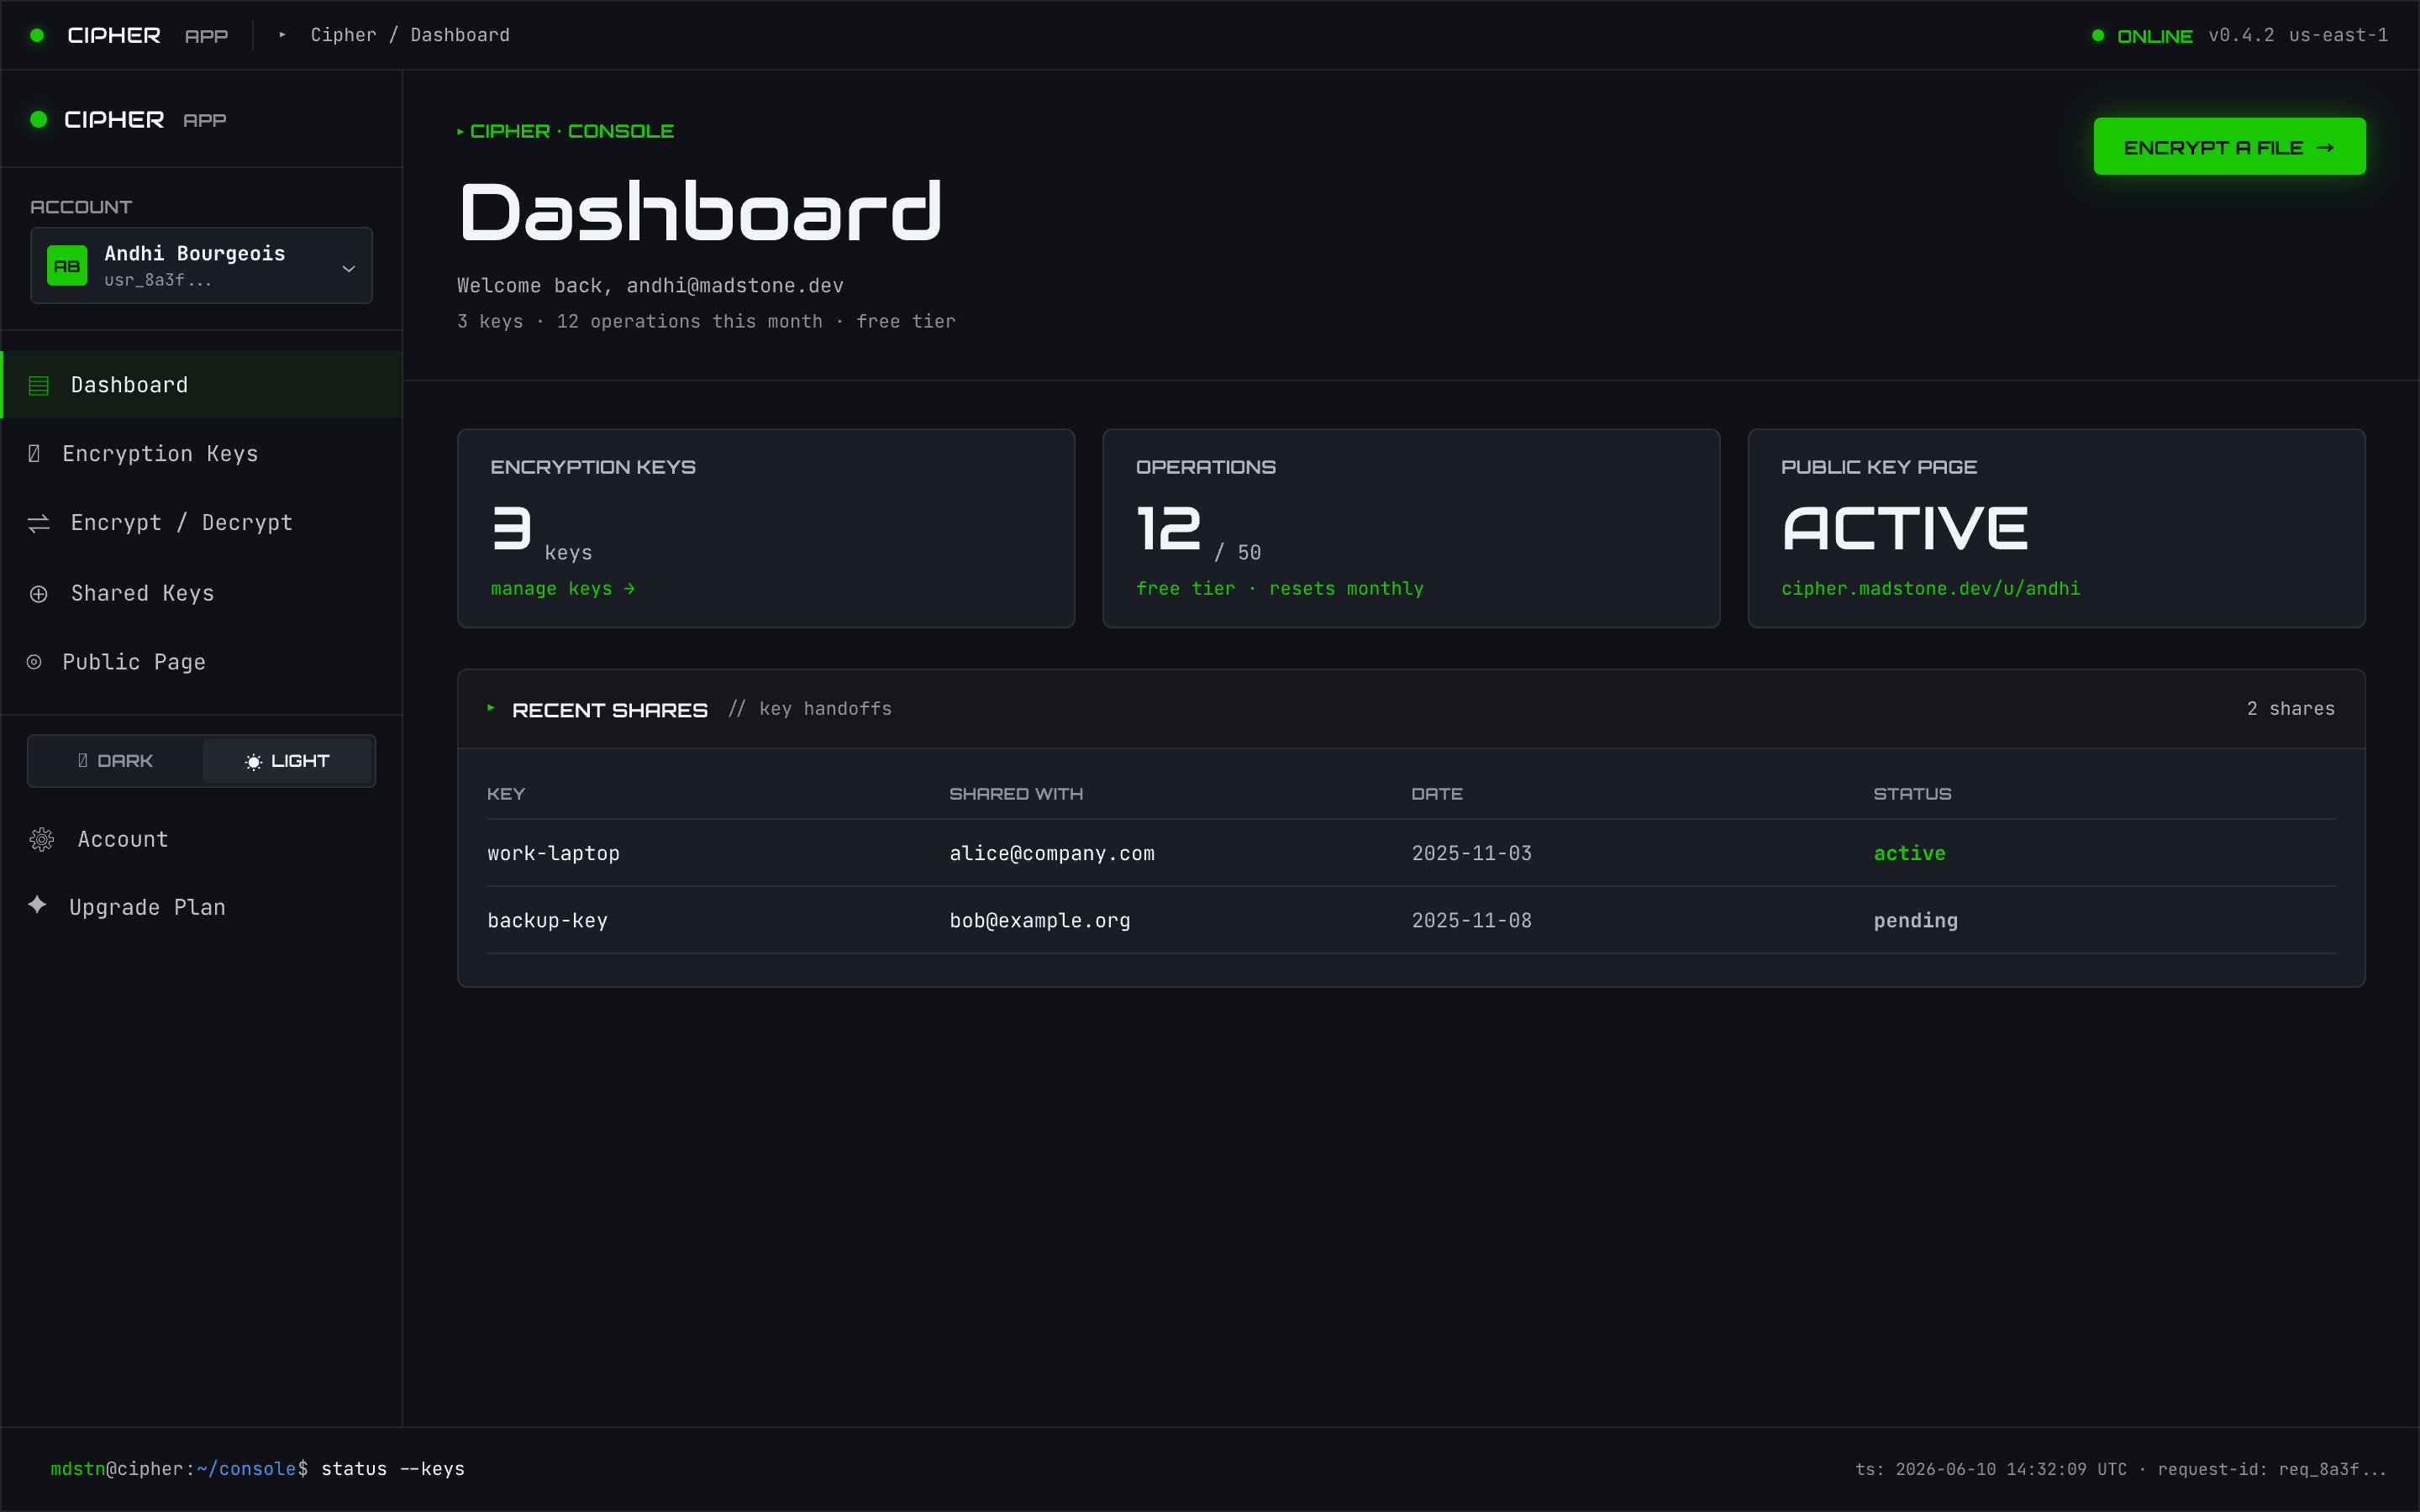Click the Dashboard breadcrumb text in top bar
2420x1512 pixels.
(x=460, y=35)
